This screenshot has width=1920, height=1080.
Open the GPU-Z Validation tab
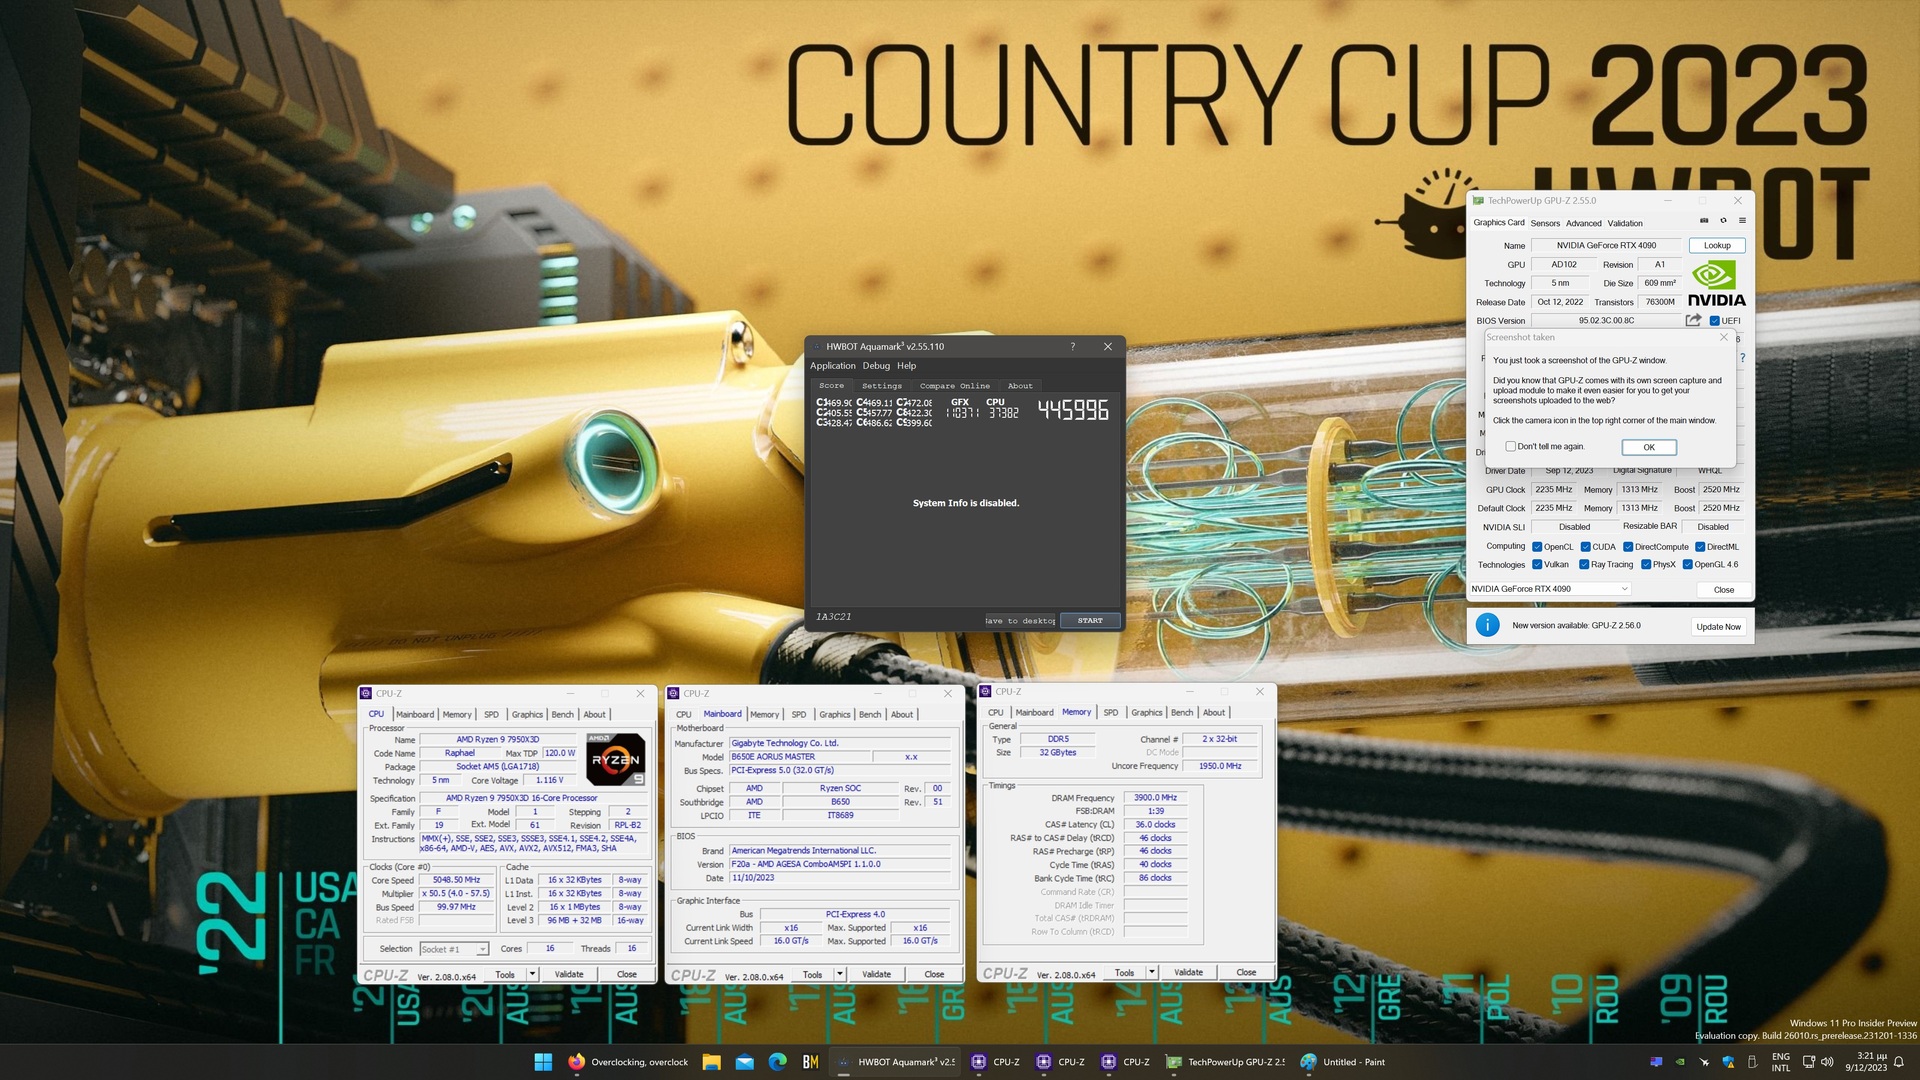click(1625, 223)
